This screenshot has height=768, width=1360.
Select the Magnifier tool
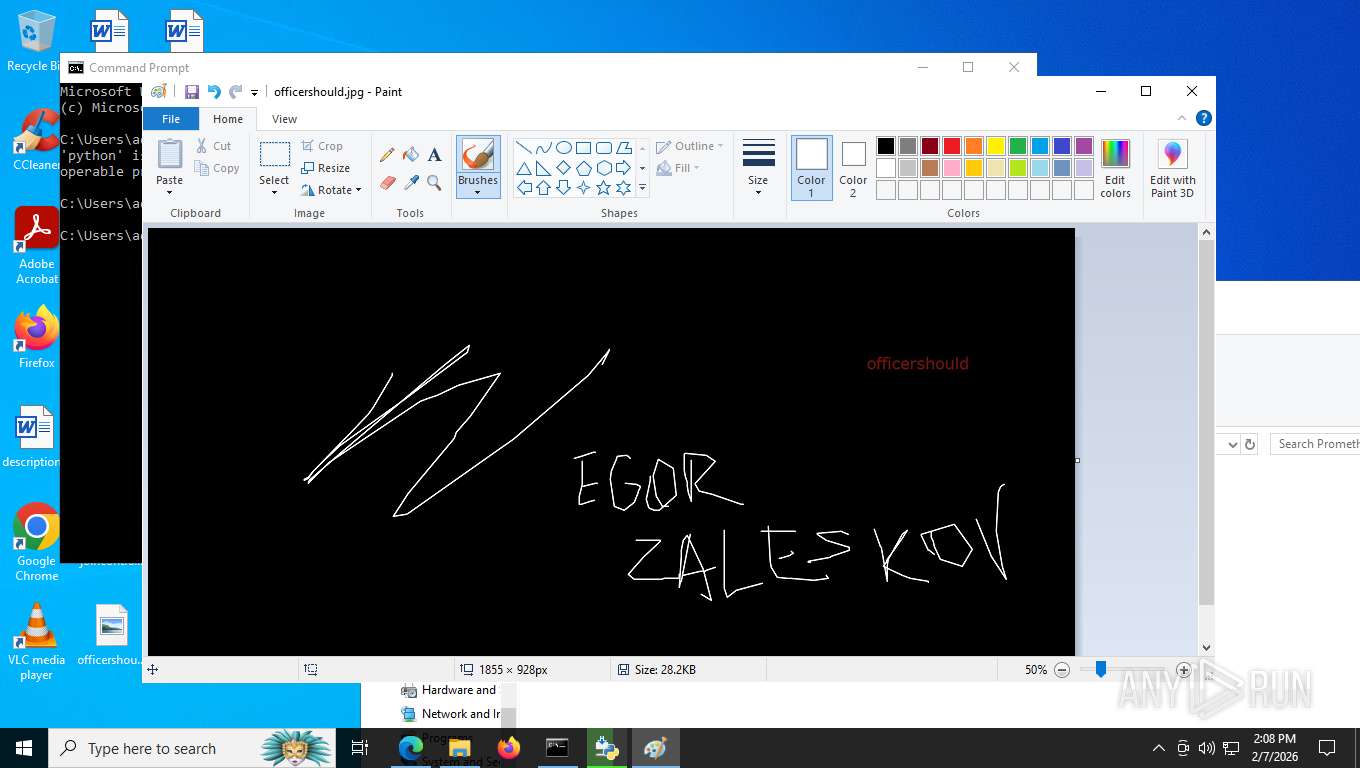434,182
